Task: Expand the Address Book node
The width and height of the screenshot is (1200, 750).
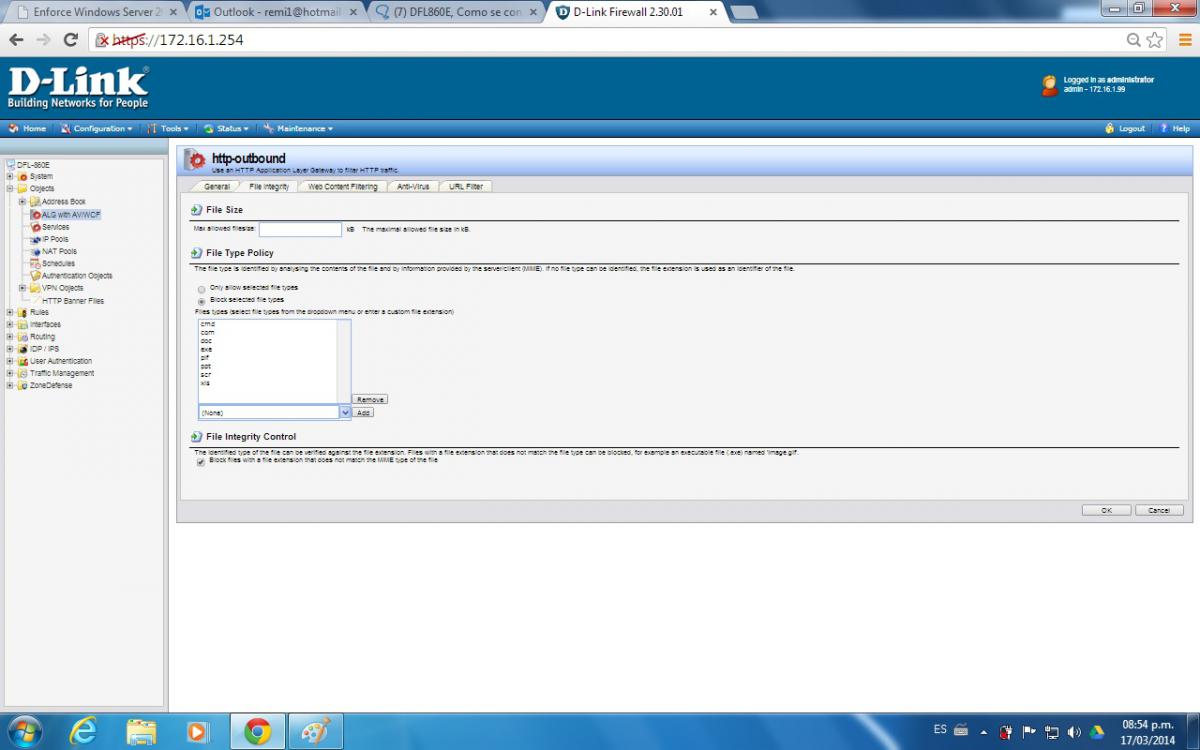Action: (23, 202)
